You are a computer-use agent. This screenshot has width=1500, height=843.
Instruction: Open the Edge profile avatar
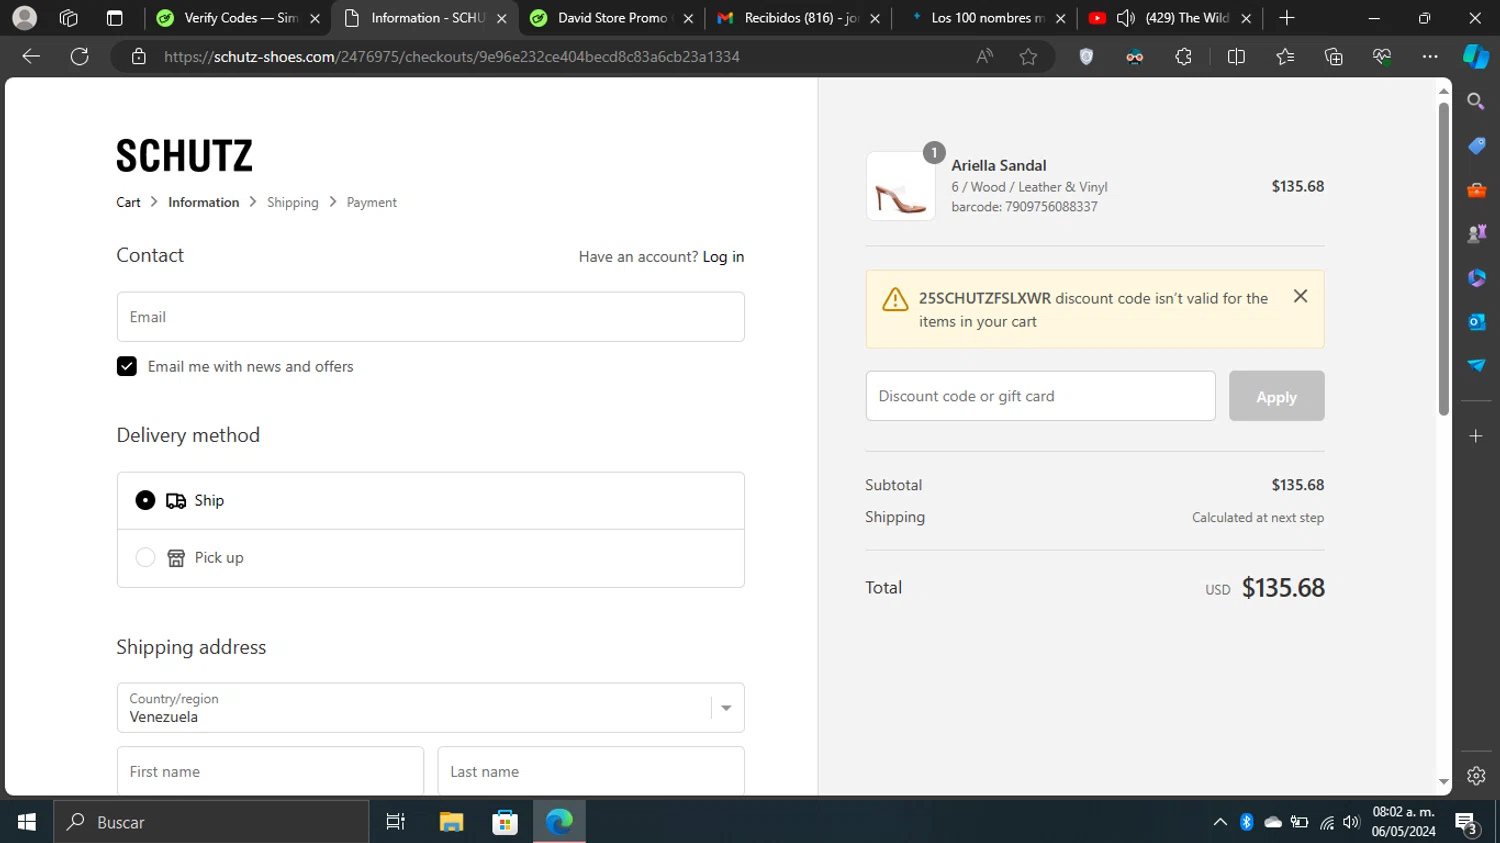tap(25, 18)
